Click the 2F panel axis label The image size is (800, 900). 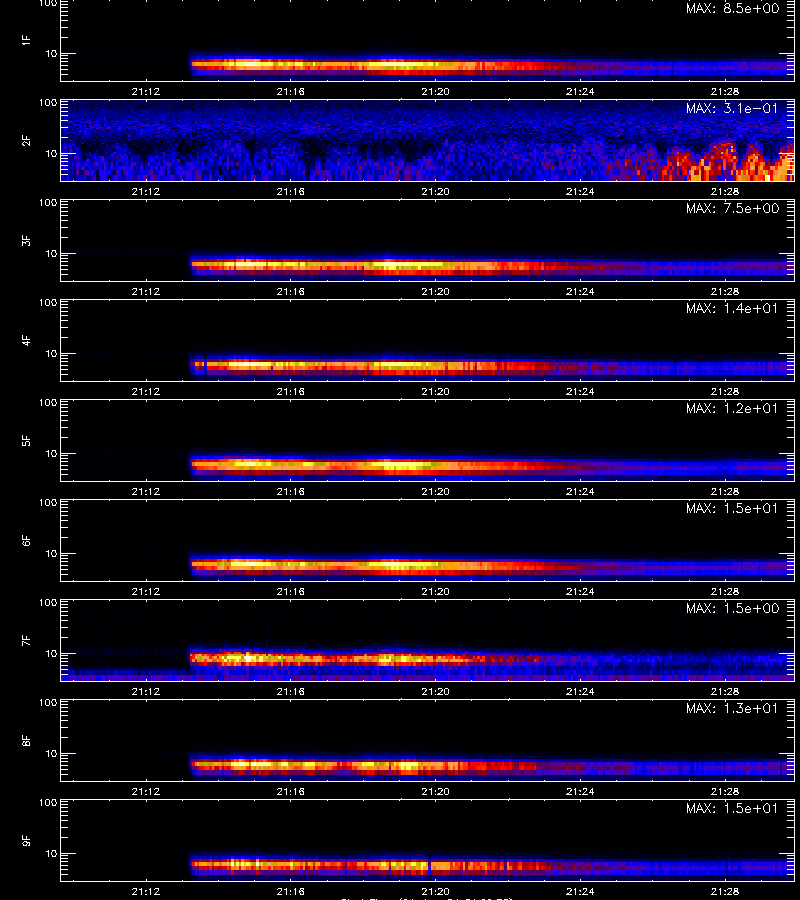tap(26, 140)
